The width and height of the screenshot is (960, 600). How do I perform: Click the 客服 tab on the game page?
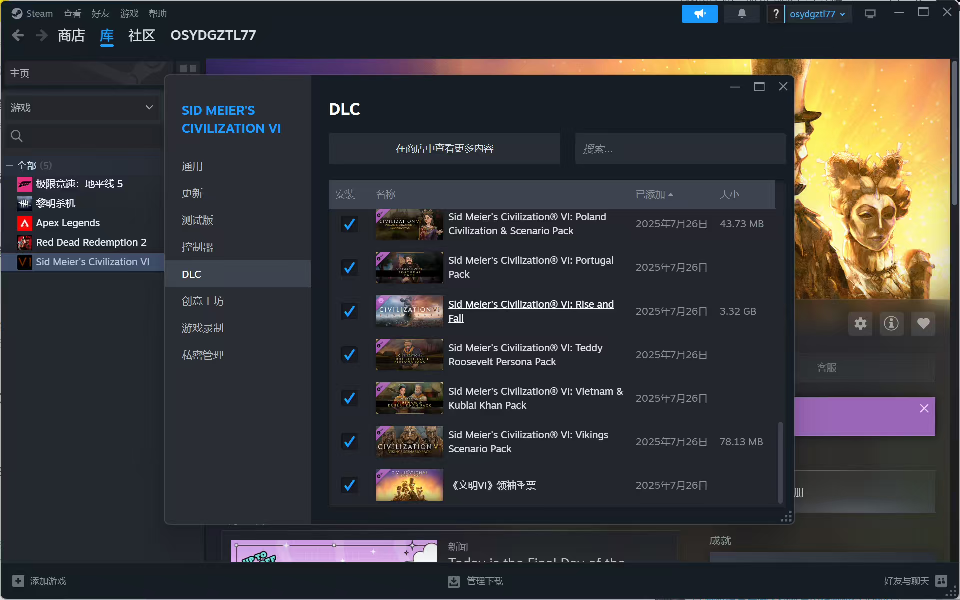[x=827, y=367]
